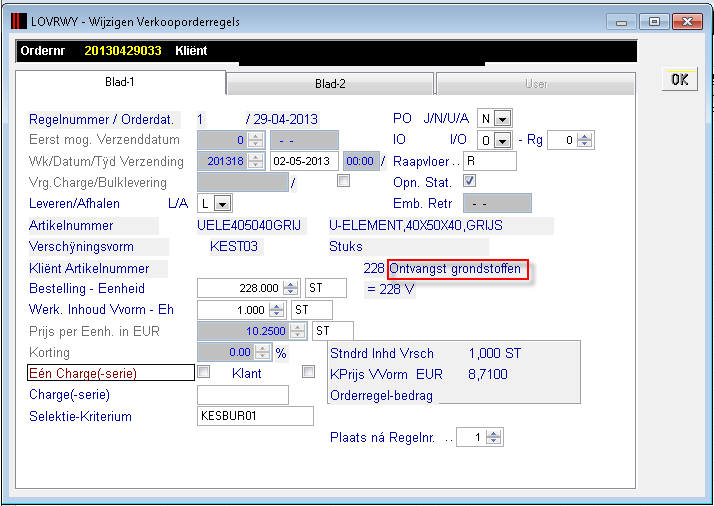Maximize the LOVRWY window

(654, 21)
